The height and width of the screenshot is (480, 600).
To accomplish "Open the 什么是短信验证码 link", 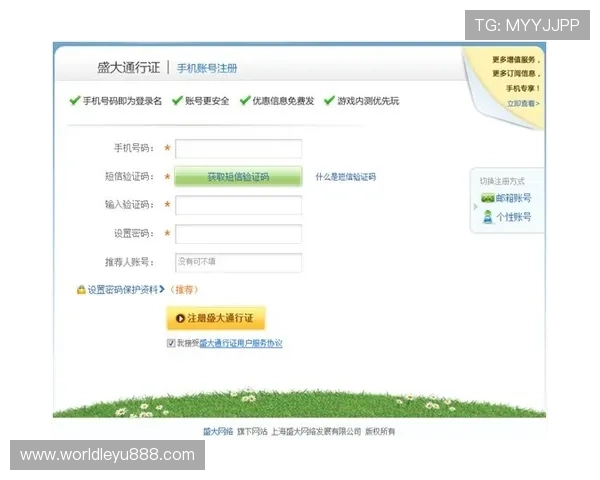I will pos(346,177).
